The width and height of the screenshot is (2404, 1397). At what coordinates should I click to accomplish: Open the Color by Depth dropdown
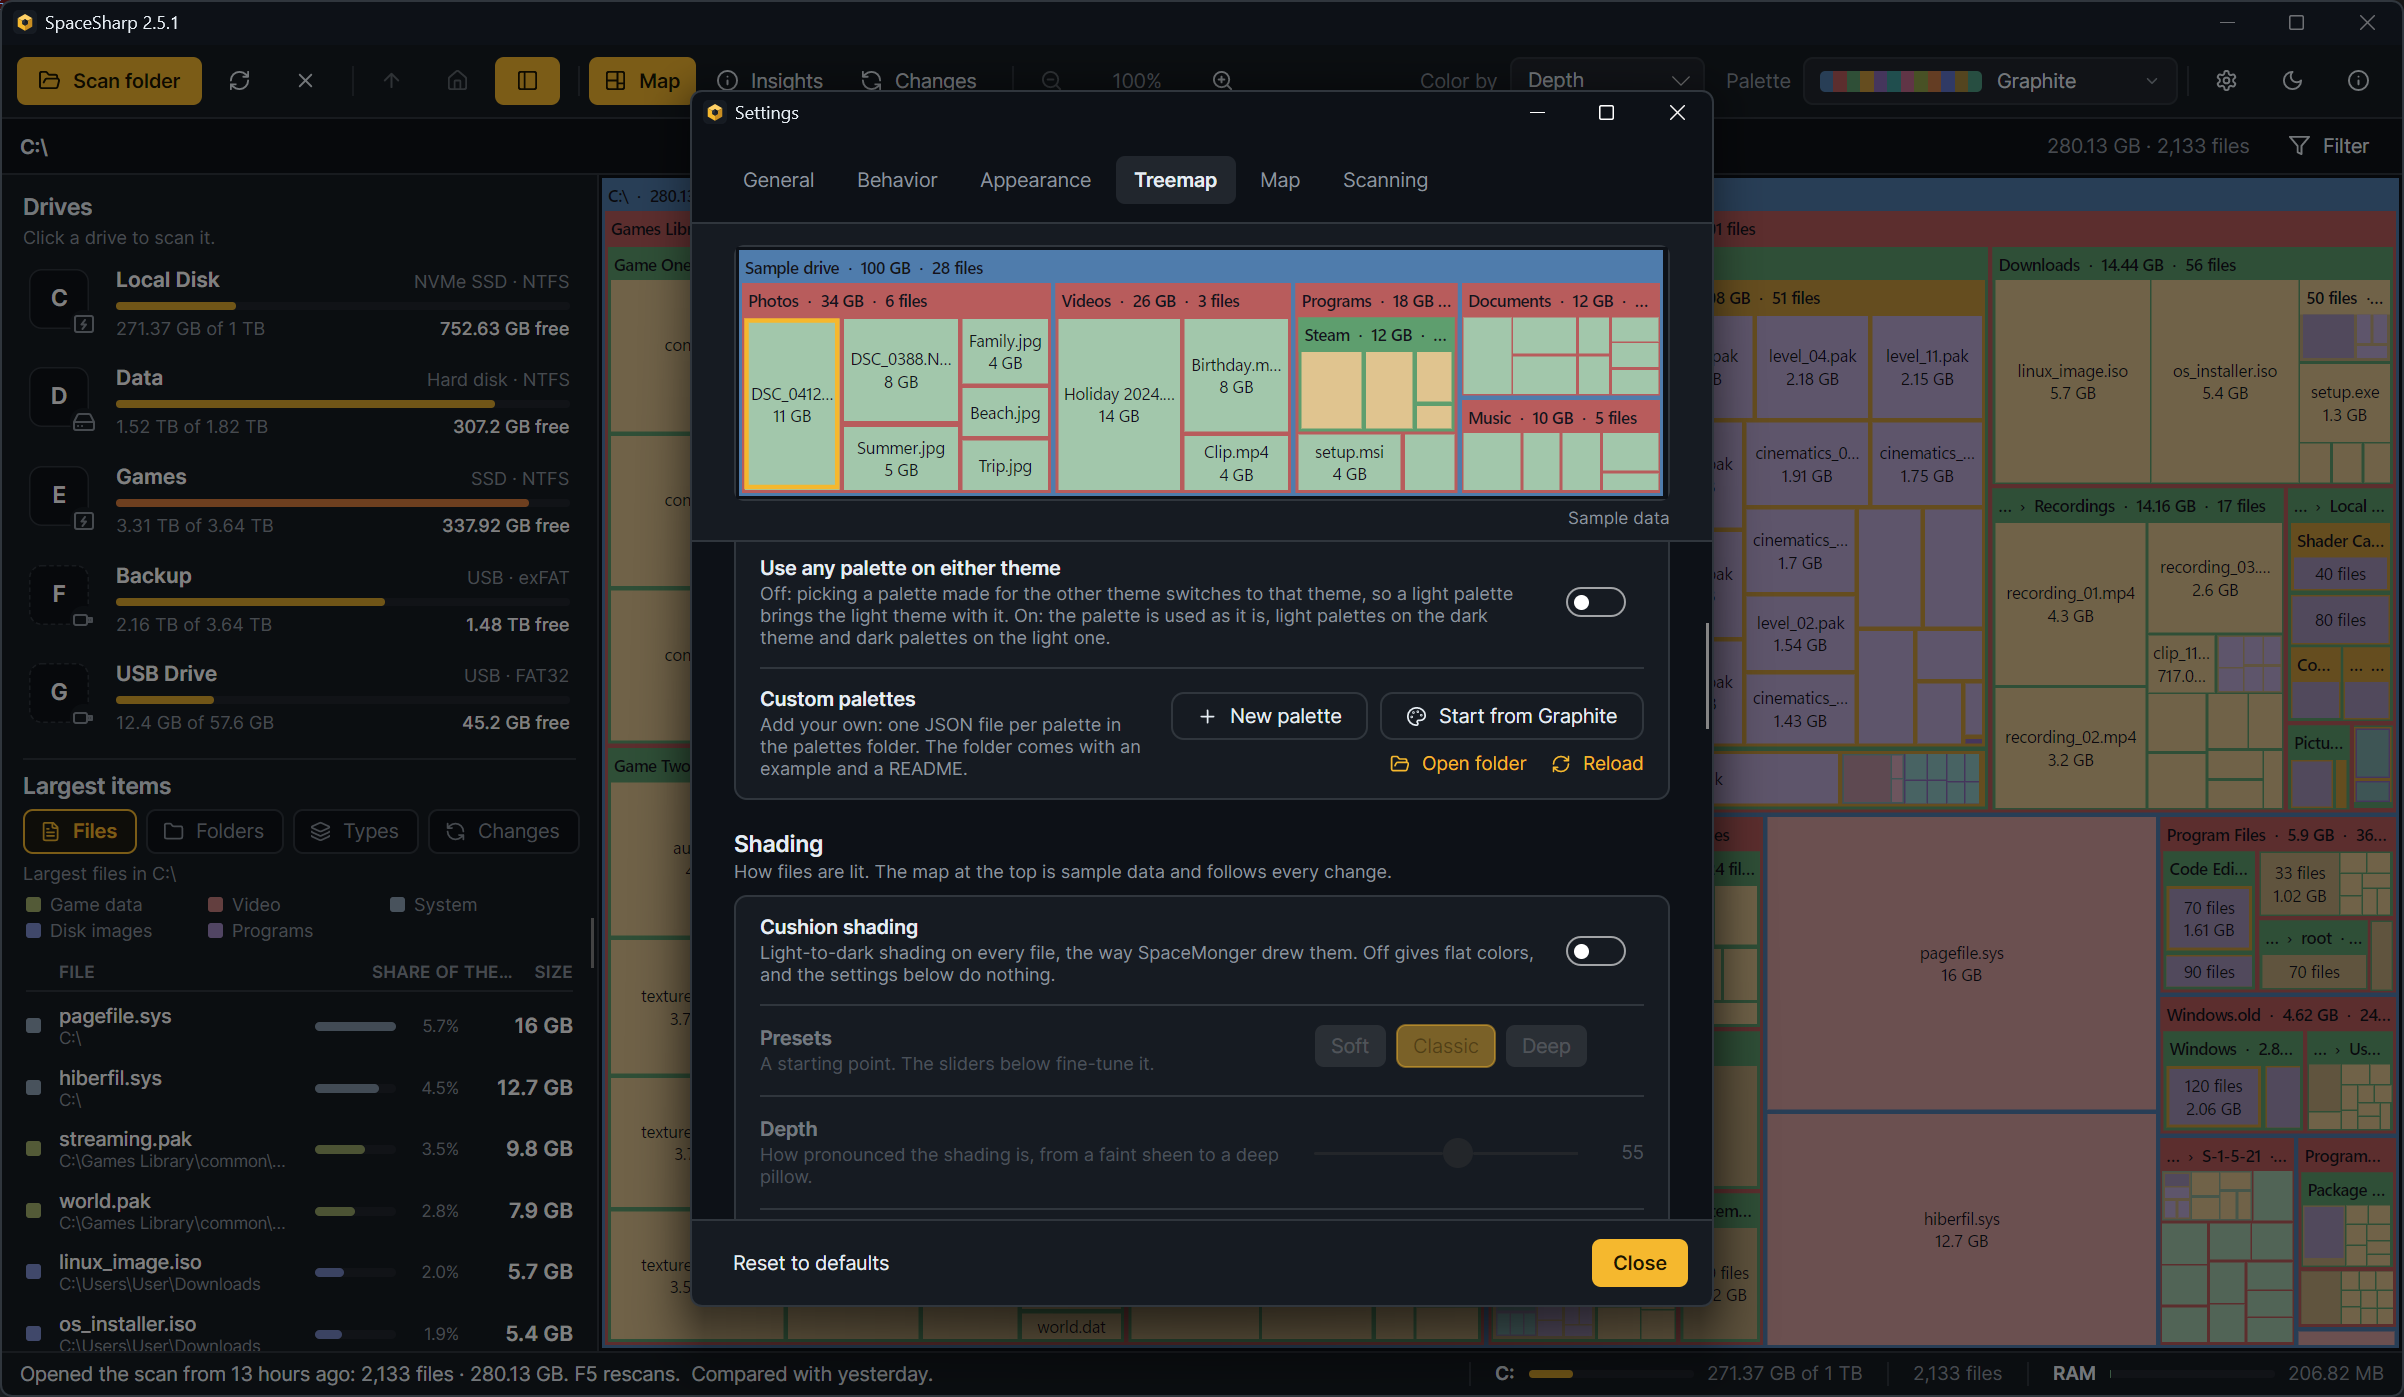1608,81
